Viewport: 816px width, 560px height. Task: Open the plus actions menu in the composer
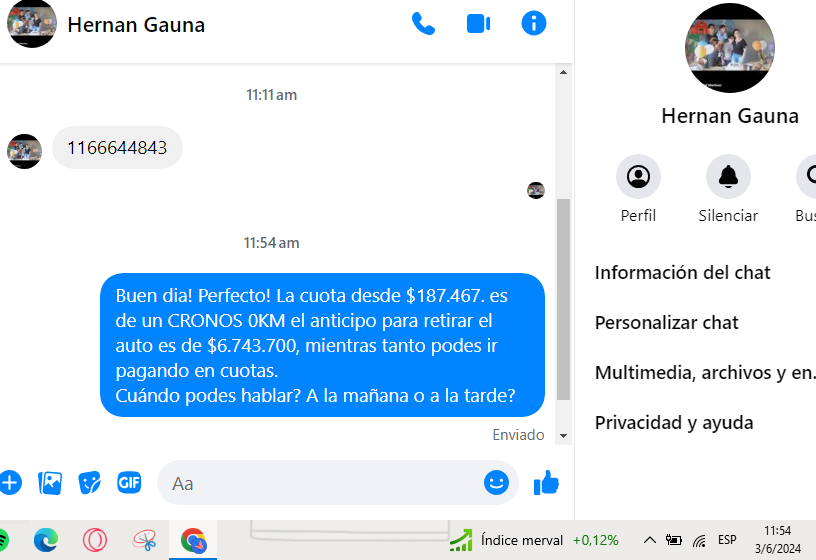pos(10,483)
